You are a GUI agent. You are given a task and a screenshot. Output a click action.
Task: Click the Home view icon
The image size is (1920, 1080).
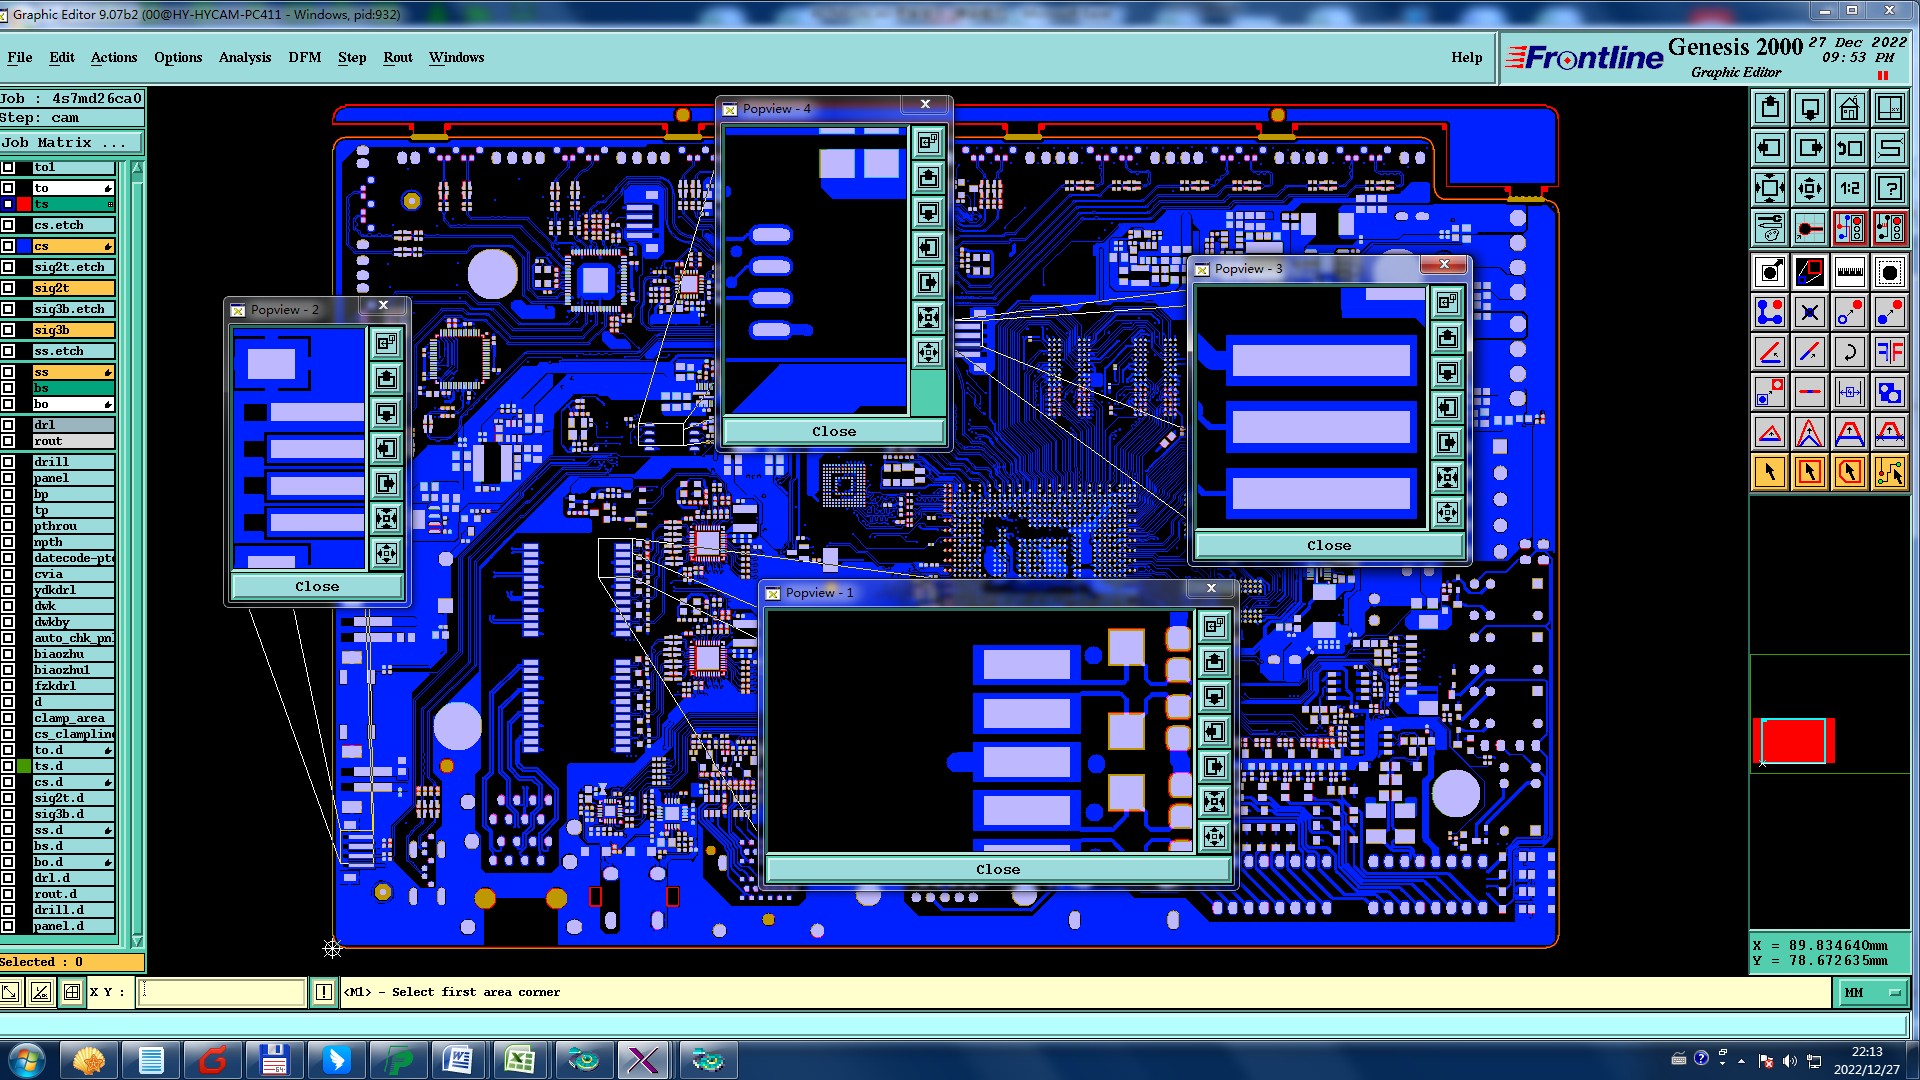tap(1849, 108)
